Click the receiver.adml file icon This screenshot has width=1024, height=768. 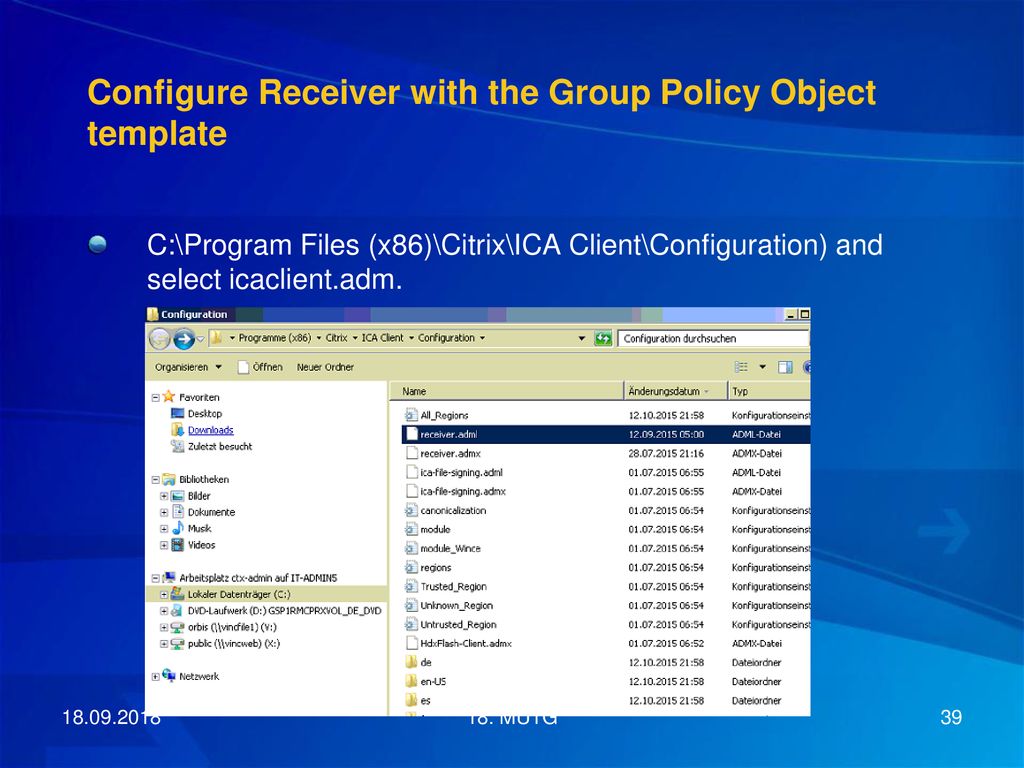pyautogui.click(x=411, y=434)
